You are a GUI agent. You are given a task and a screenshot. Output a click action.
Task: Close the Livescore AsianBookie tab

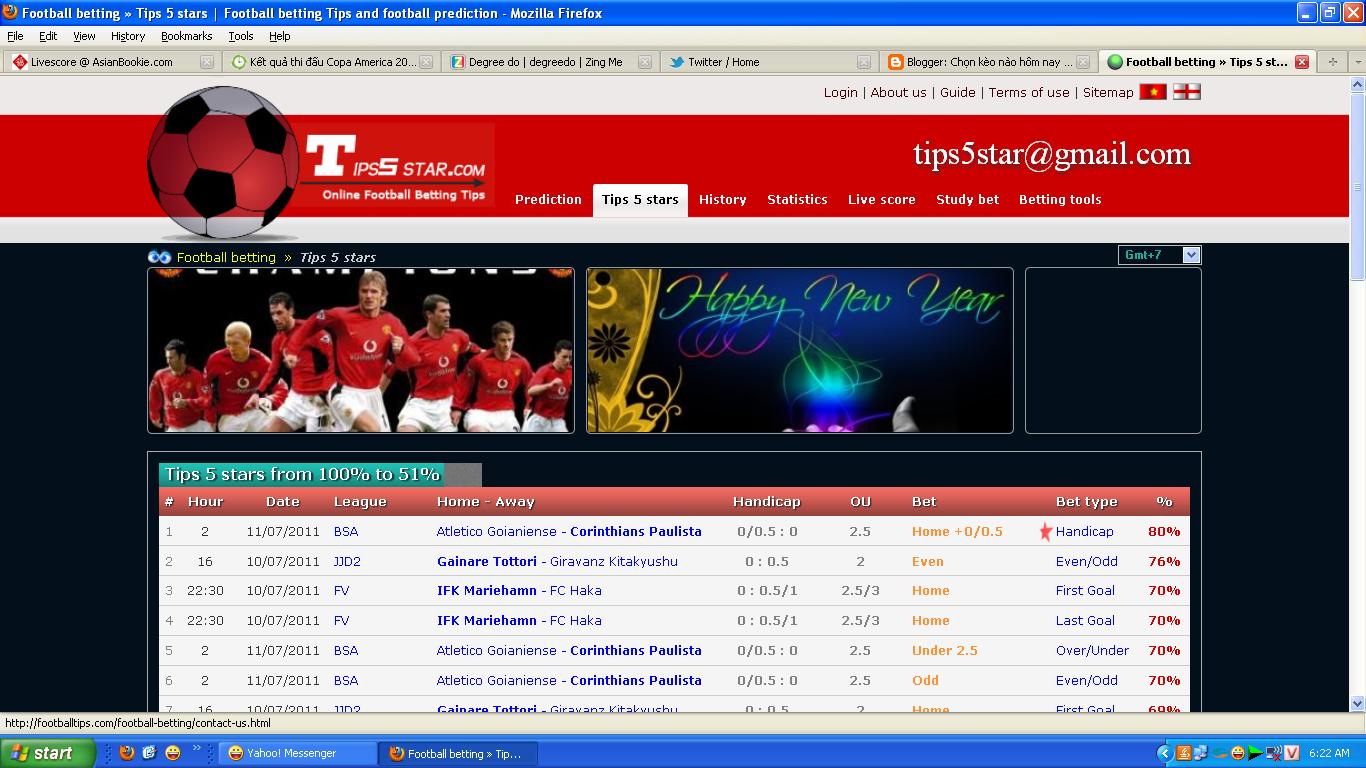point(207,62)
